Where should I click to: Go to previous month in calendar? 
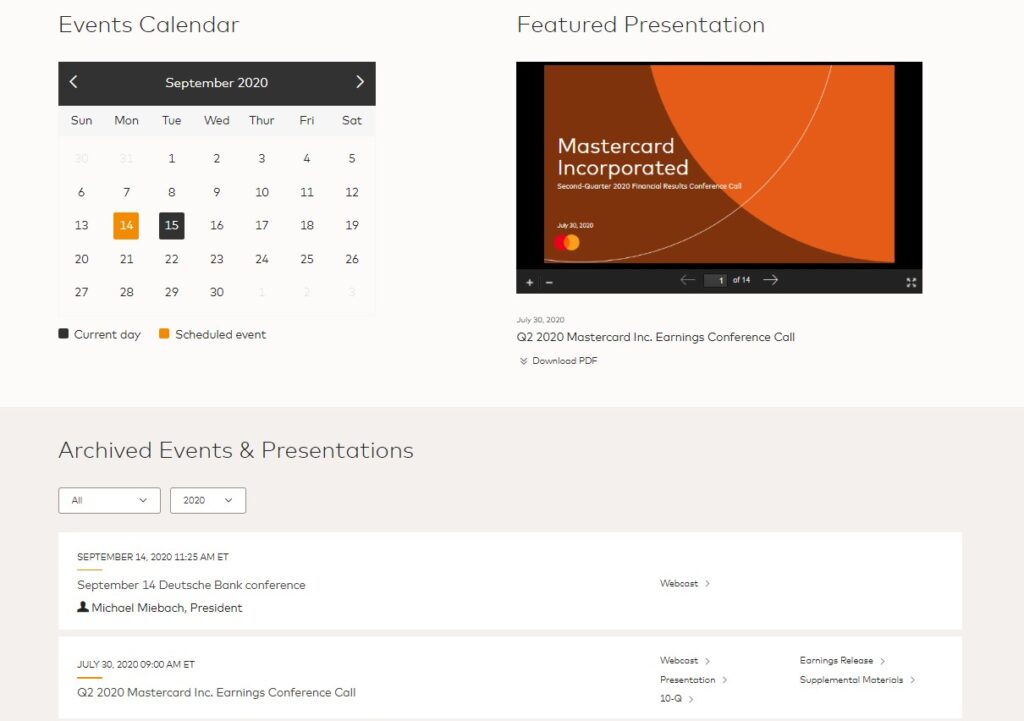point(73,82)
